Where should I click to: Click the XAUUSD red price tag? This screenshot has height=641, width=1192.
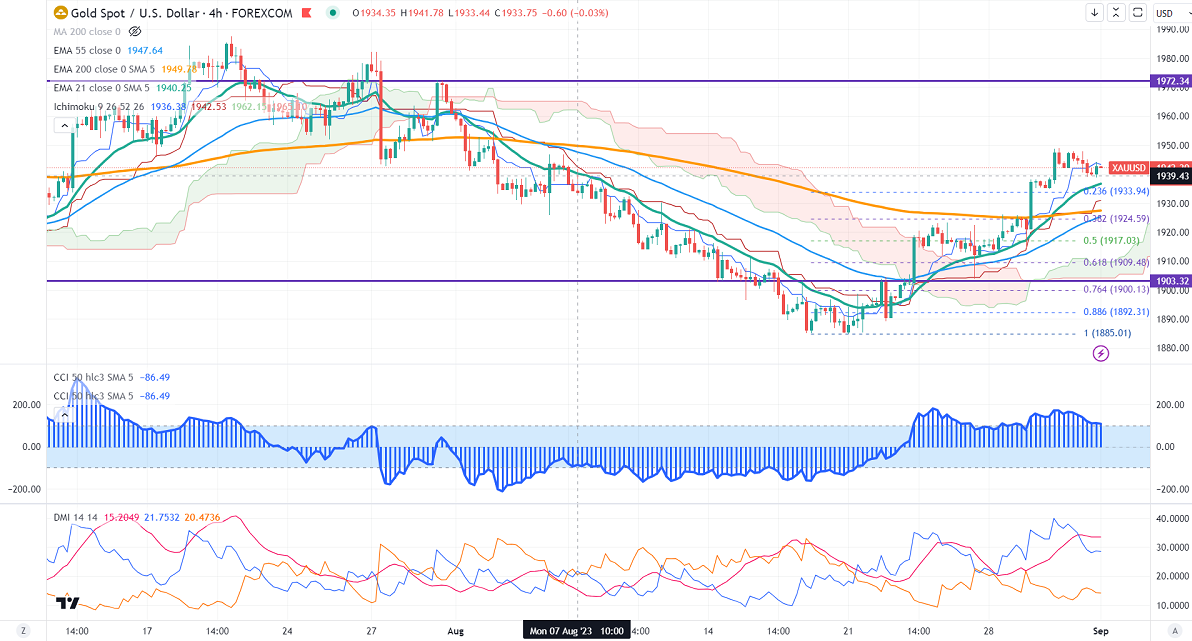1128,168
